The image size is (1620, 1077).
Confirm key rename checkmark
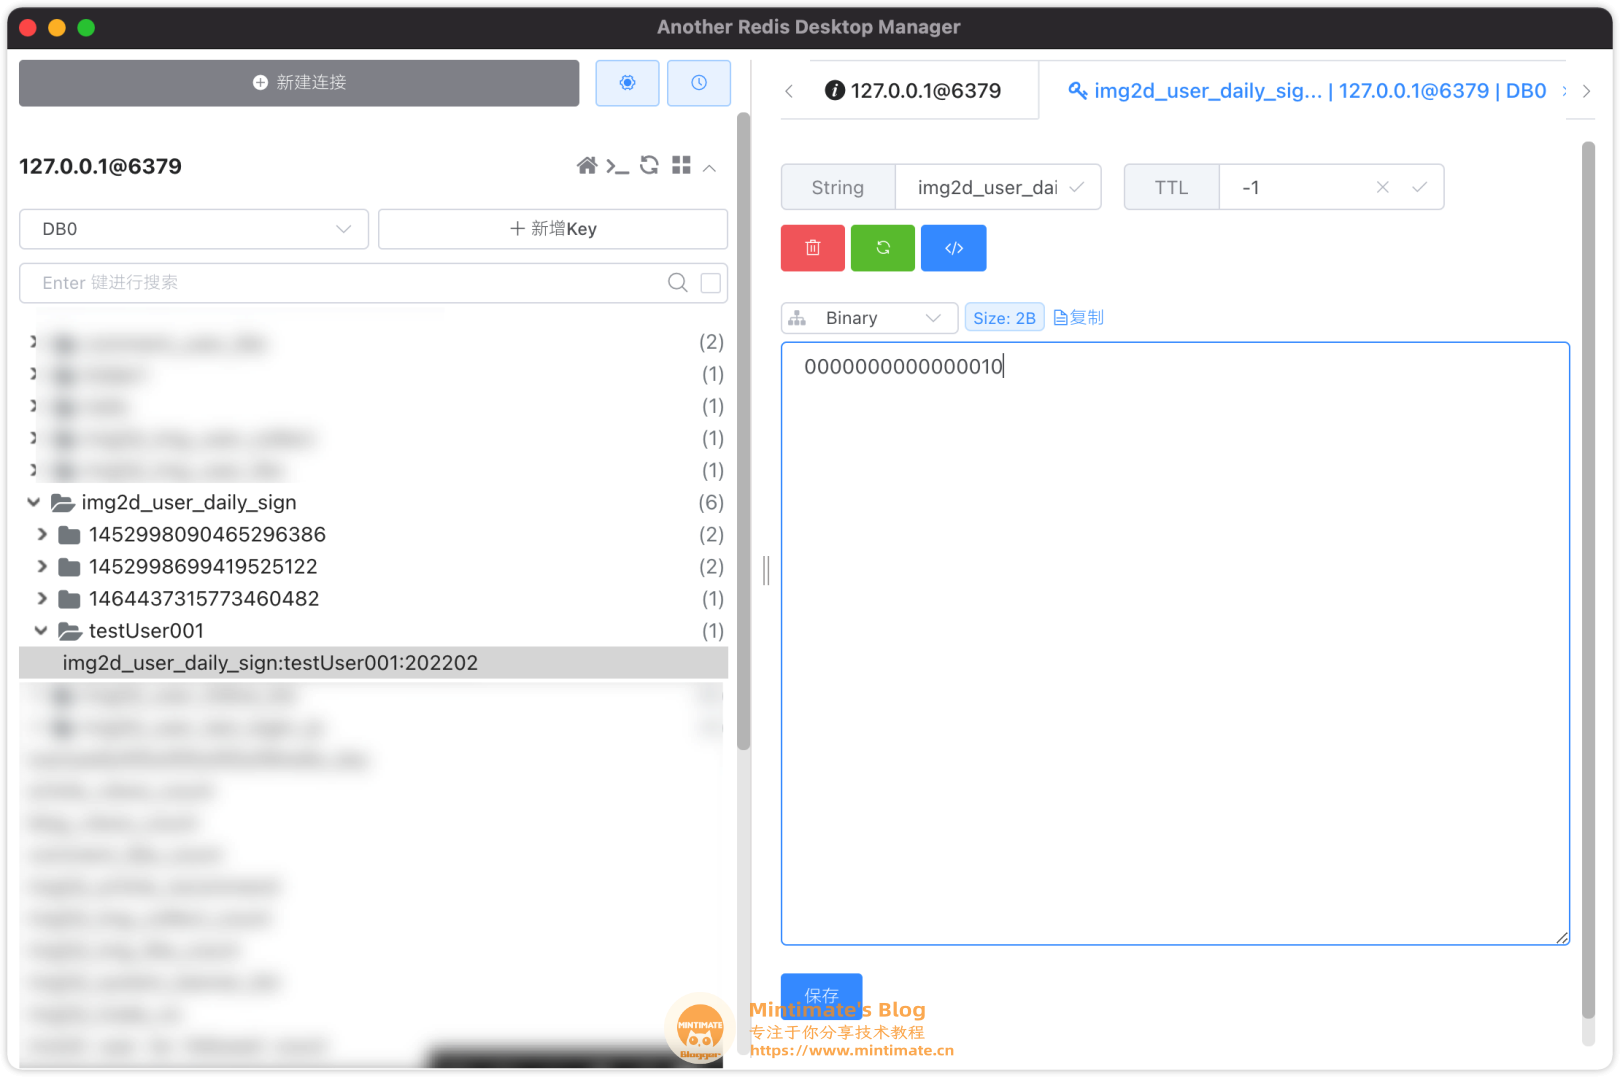click(x=1077, y=187)
